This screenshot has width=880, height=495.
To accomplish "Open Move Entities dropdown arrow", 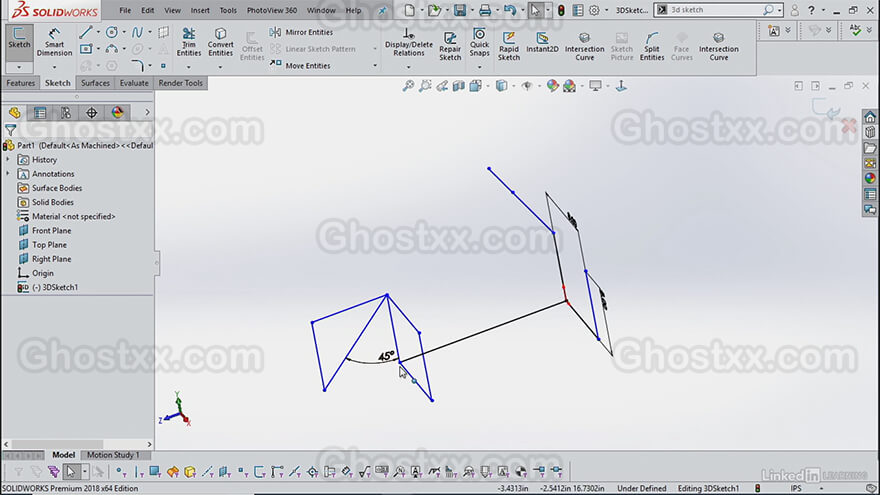I will [x=375, y=66].
